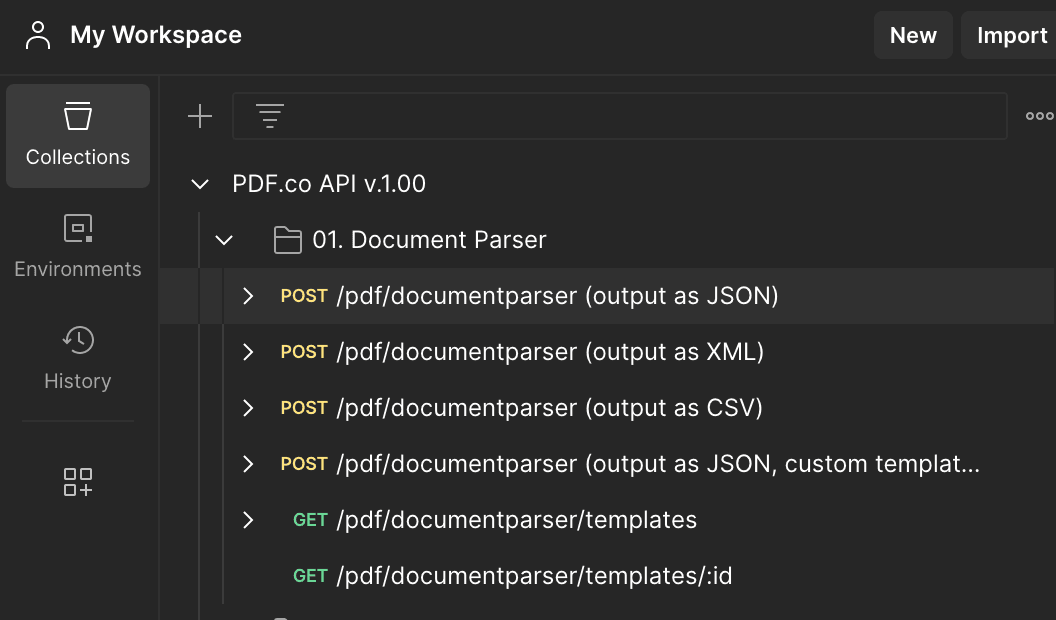Open POST documentparser JSON custom template request

coord(658,464)
